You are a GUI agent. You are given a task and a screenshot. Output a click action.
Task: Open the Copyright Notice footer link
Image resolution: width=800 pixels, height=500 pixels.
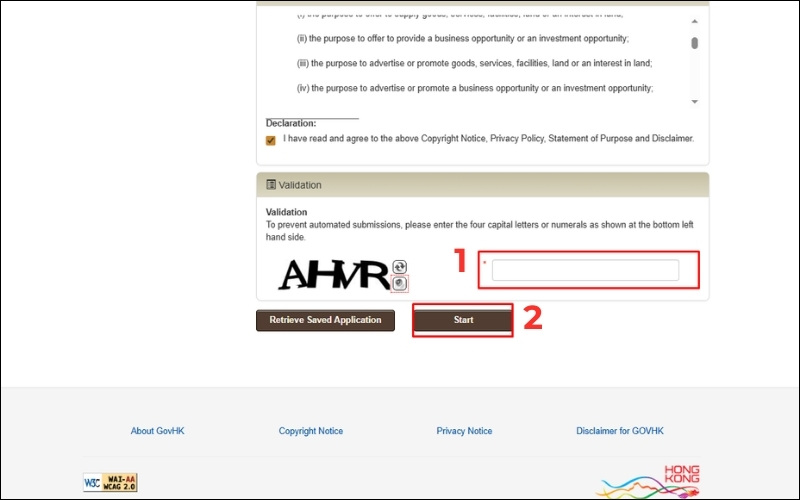311,431
